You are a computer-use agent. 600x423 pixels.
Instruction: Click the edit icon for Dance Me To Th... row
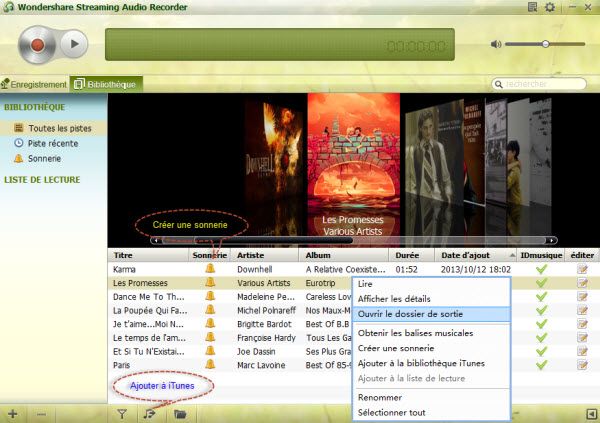[x=582, y=297]
